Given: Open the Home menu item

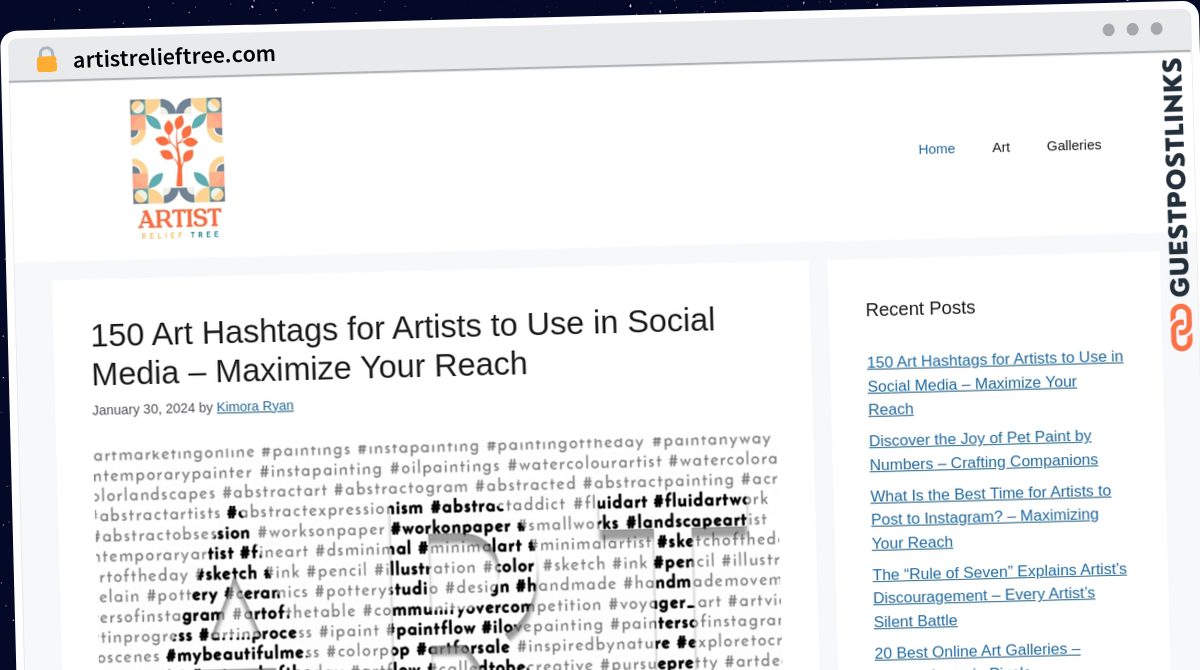Looking at the screenshot, I should point(936,149).
